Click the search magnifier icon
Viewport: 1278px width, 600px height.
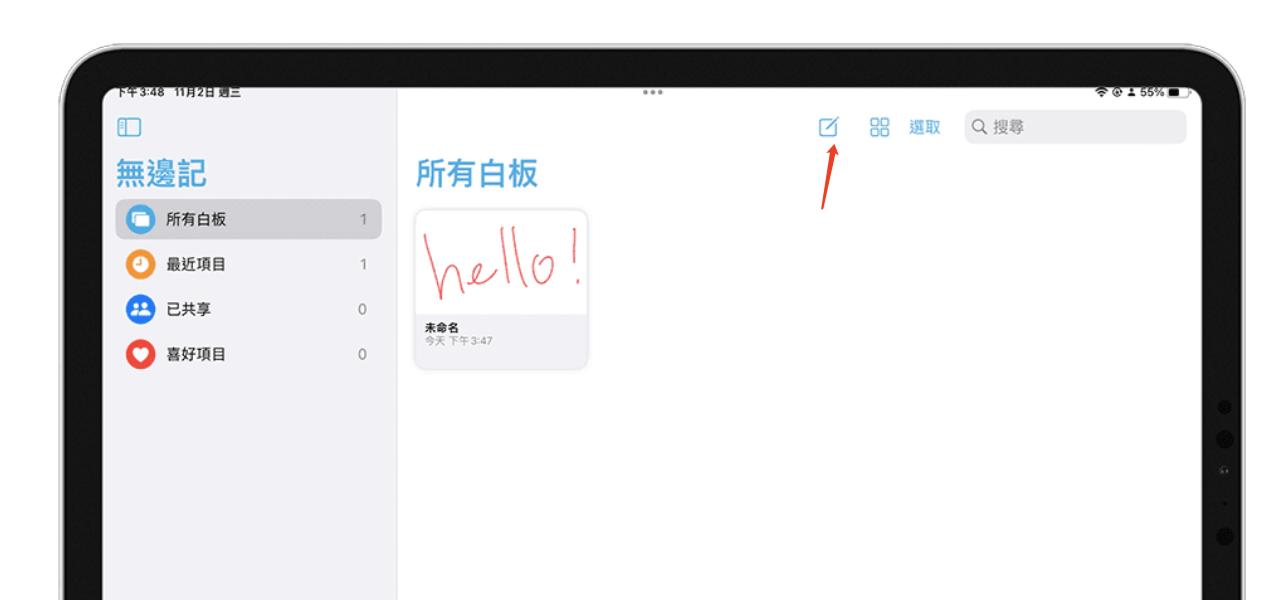pos(977,127)
